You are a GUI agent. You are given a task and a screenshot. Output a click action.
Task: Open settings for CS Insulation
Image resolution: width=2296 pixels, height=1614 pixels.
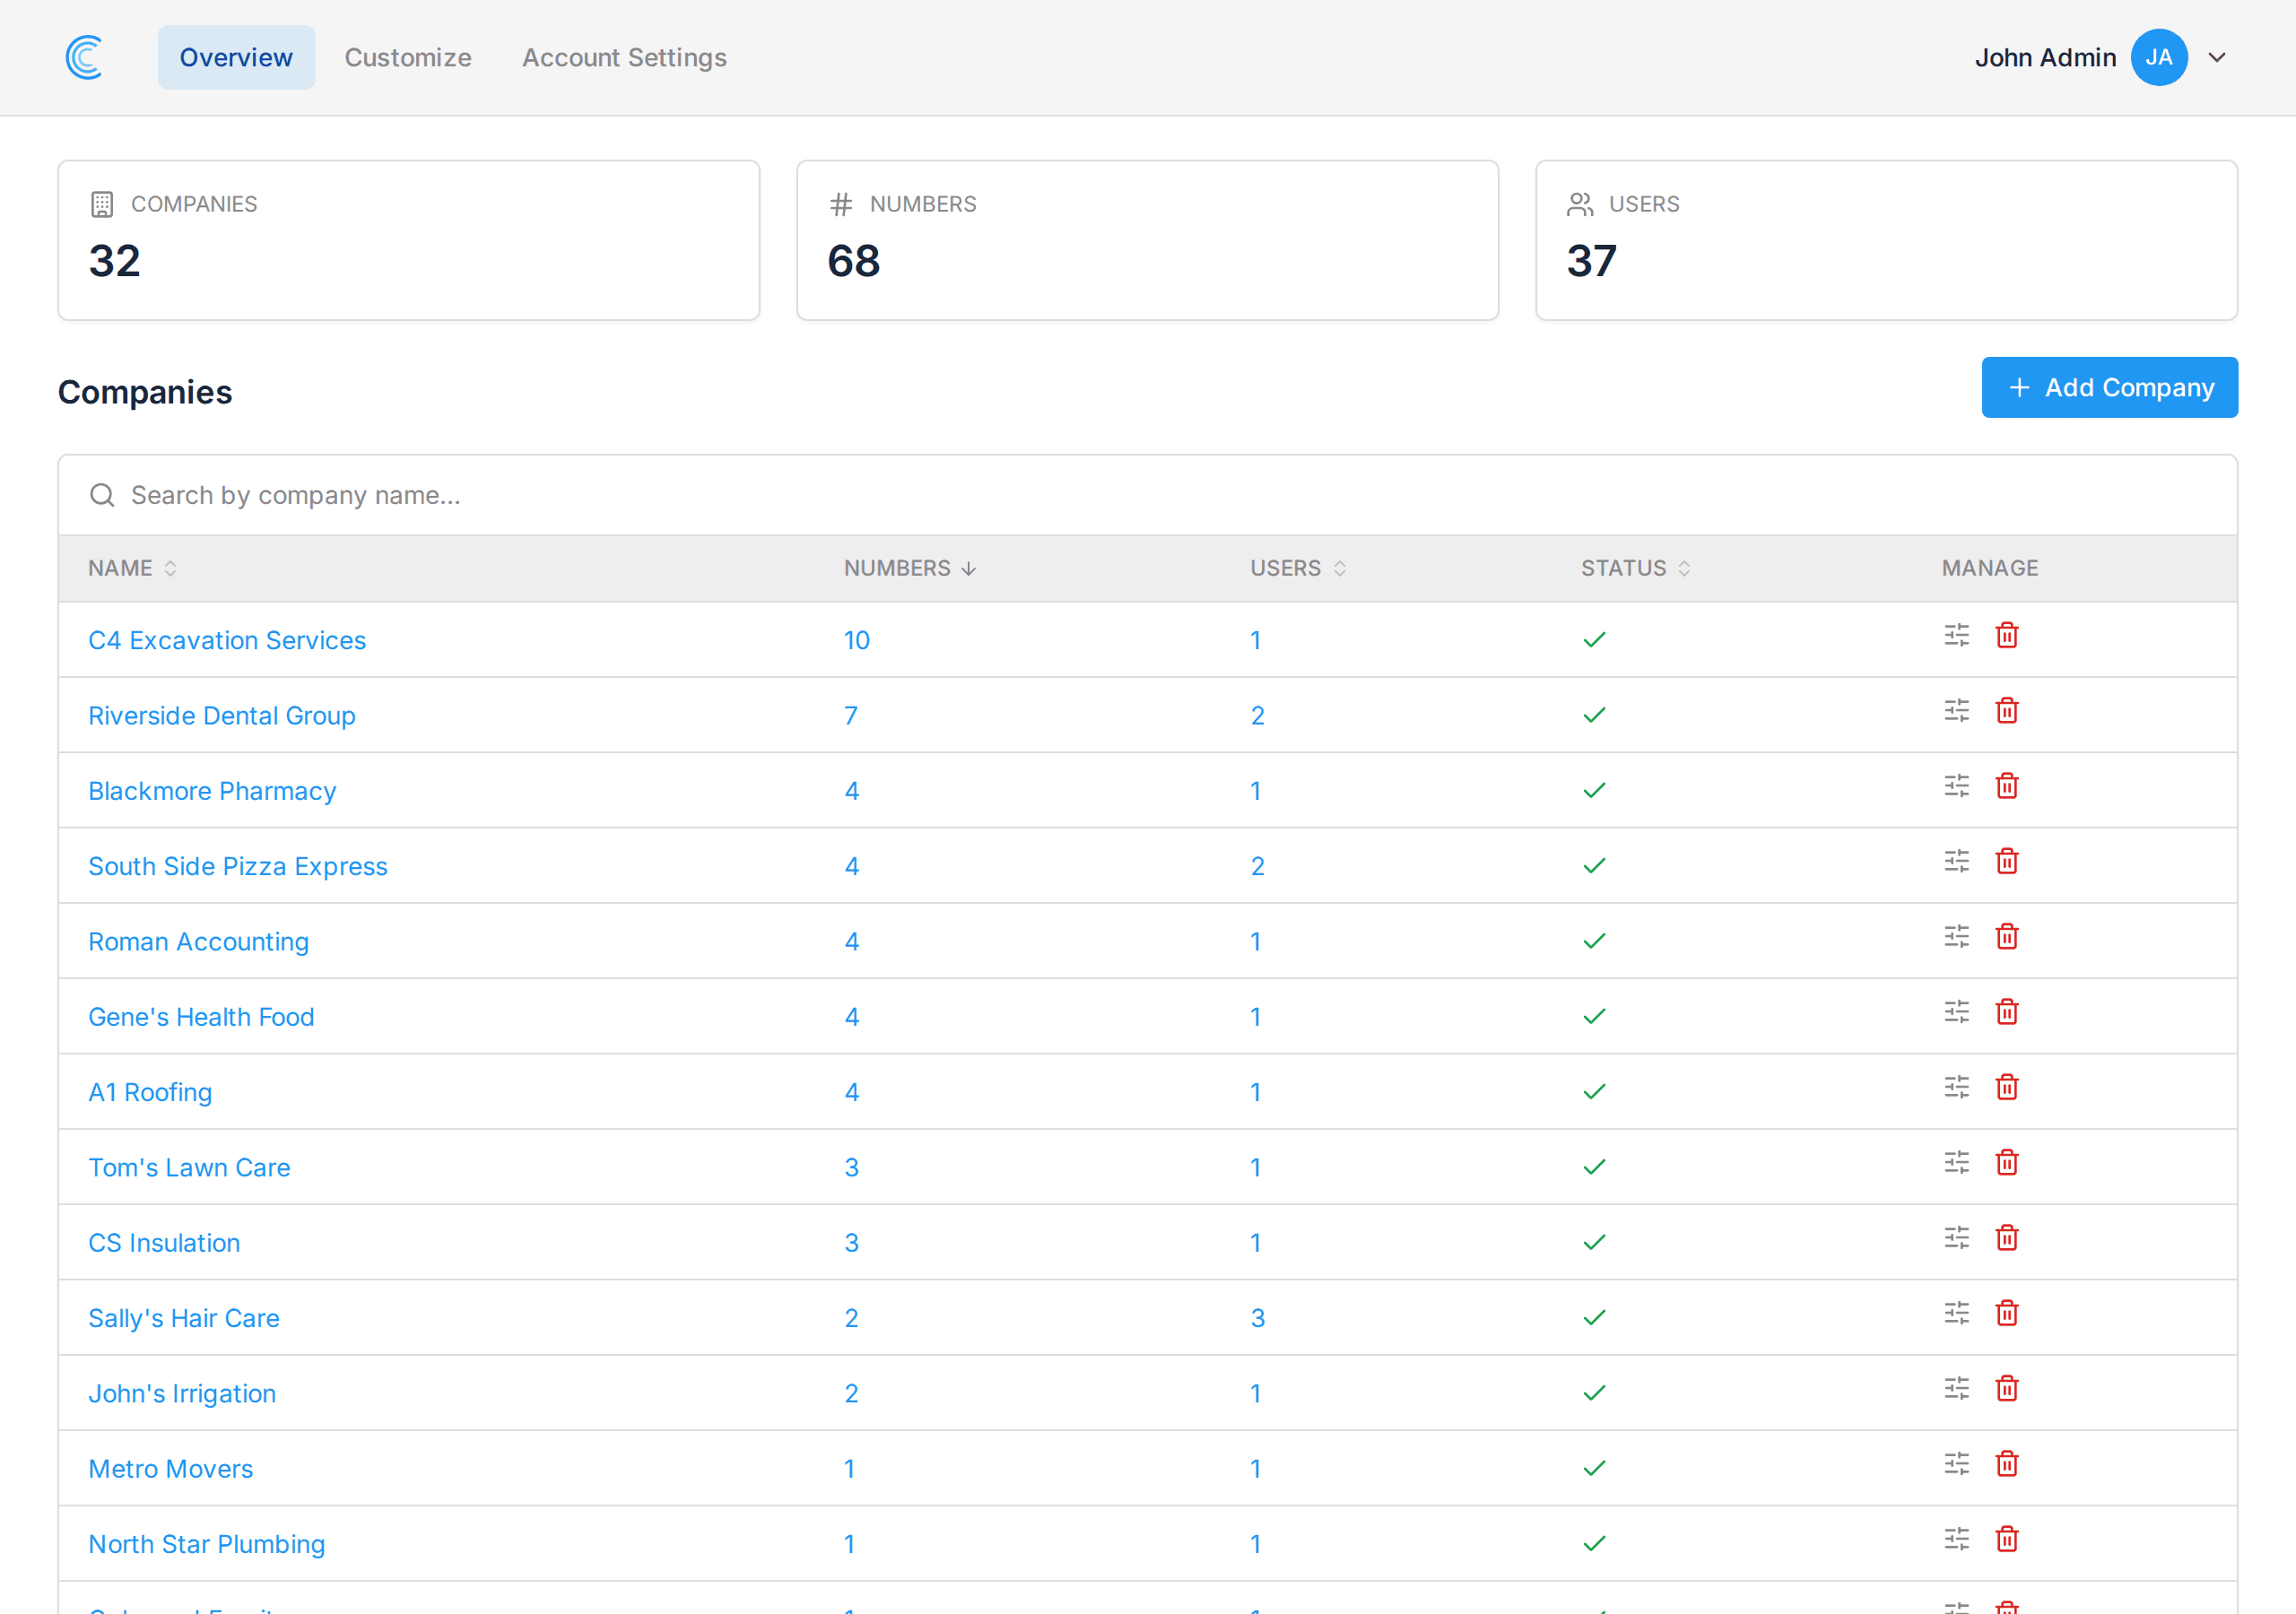point(1956,1238)
